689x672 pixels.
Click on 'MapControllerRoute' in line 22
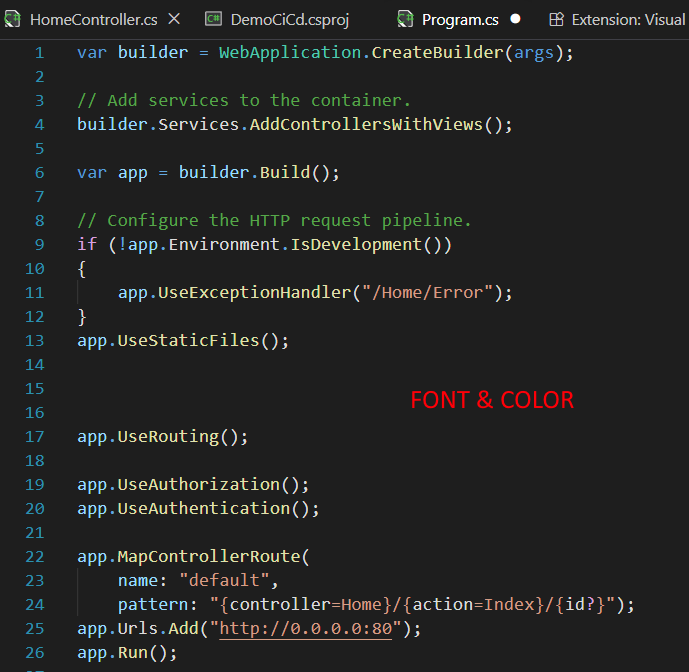click(x=209, y=557)
